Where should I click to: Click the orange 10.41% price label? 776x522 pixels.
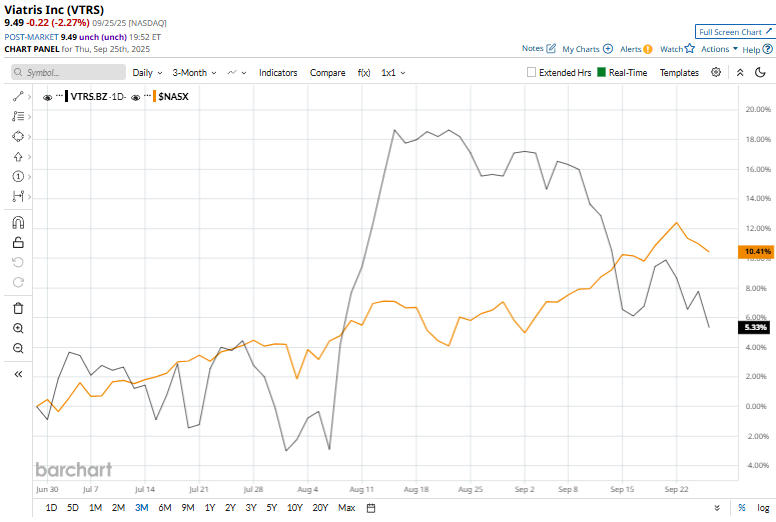(x=756, y=251)
